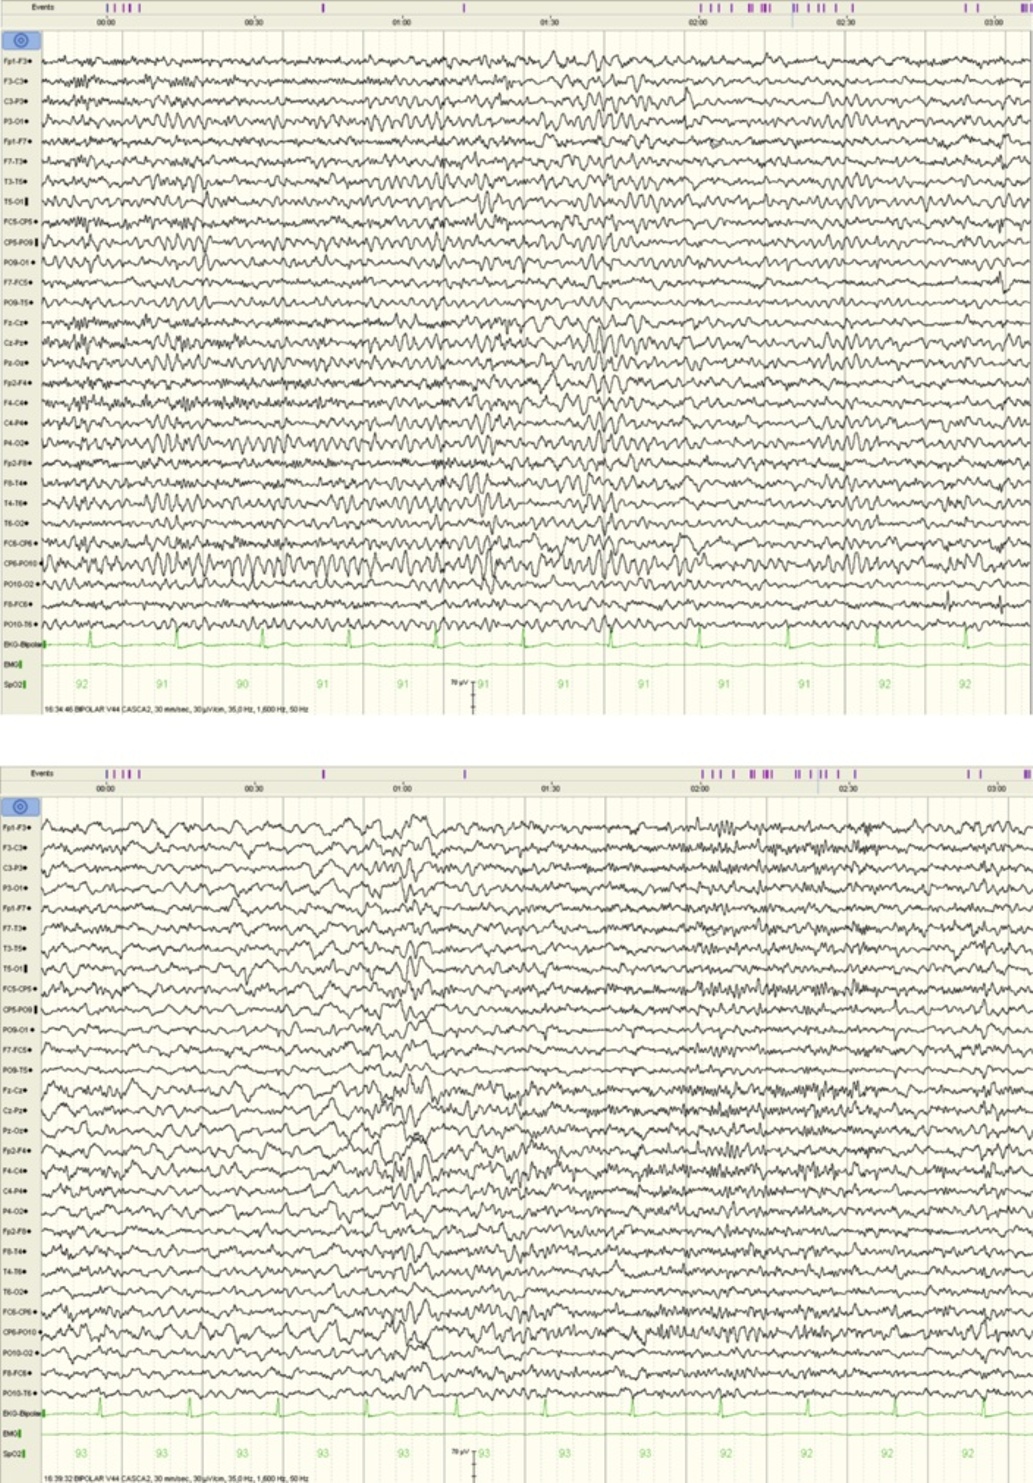This screenshot has height=1483, width=1033.
Task: Click the 02:30 mark on upper time ruler
Action: [x=845, y=21]
